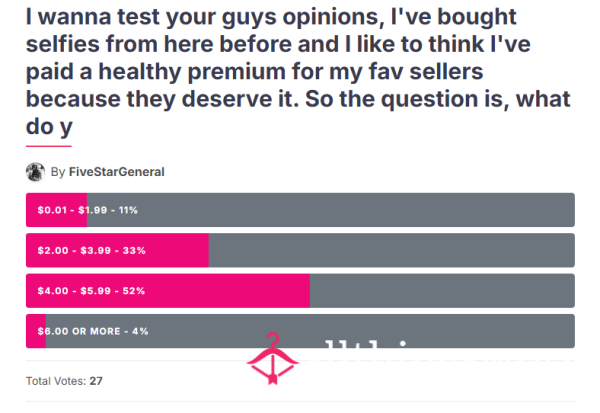Click the small pink sliver of 4% bar
Viewport: 600px width, 413px height.
[x=36, y=331]
